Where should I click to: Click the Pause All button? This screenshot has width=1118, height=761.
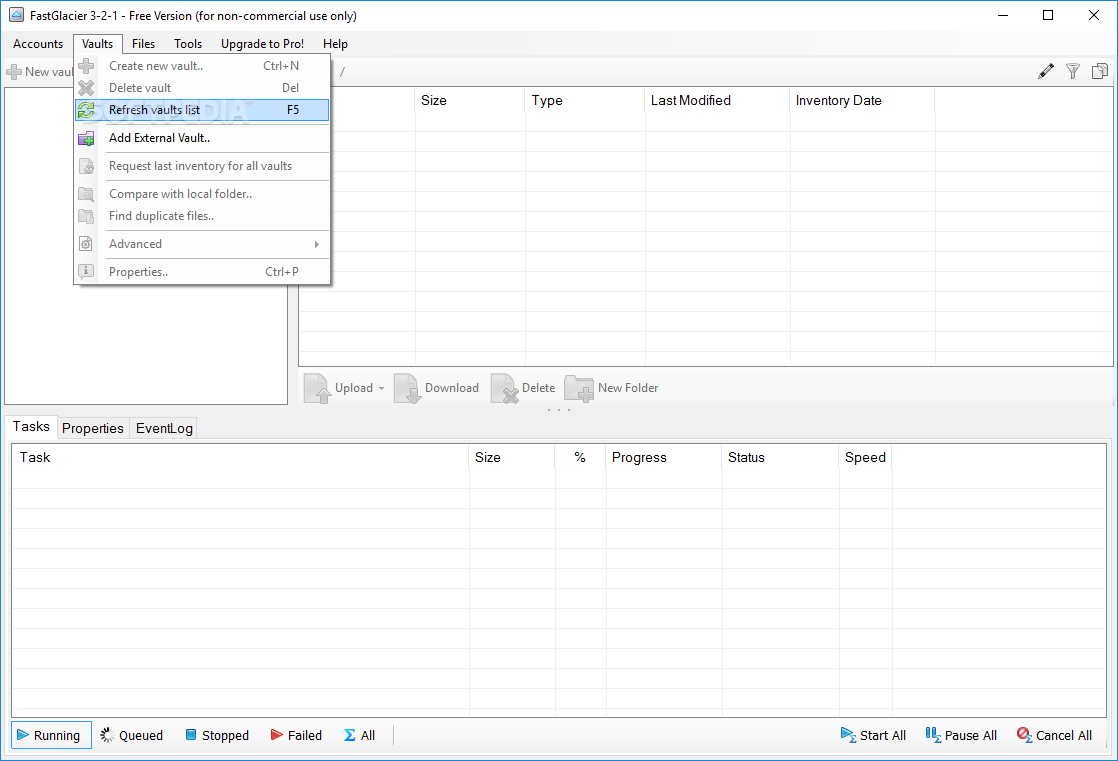click(x=961, y=735)
